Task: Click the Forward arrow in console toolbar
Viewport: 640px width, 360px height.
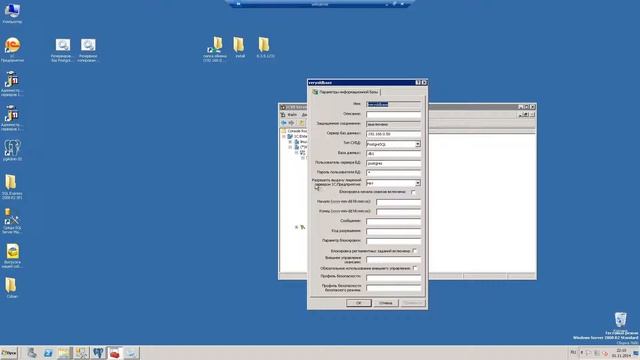Action: point(291,123)
